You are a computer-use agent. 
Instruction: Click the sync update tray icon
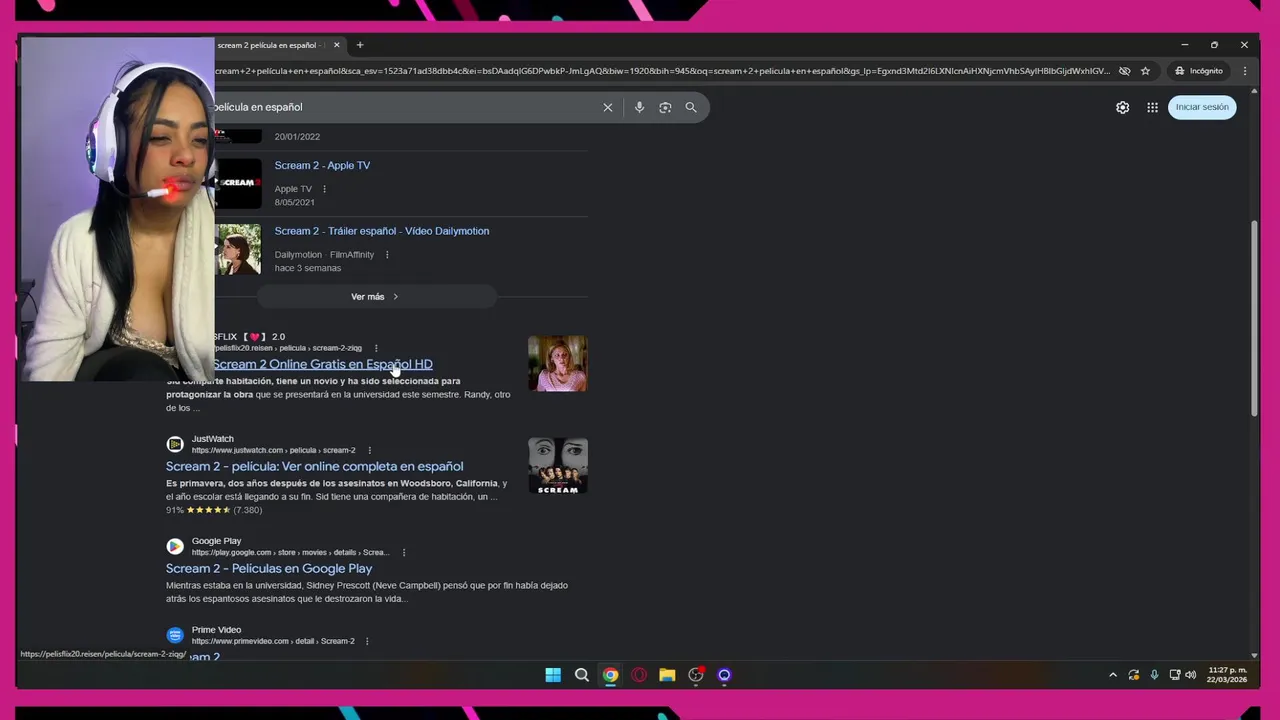click(1133, 675)
